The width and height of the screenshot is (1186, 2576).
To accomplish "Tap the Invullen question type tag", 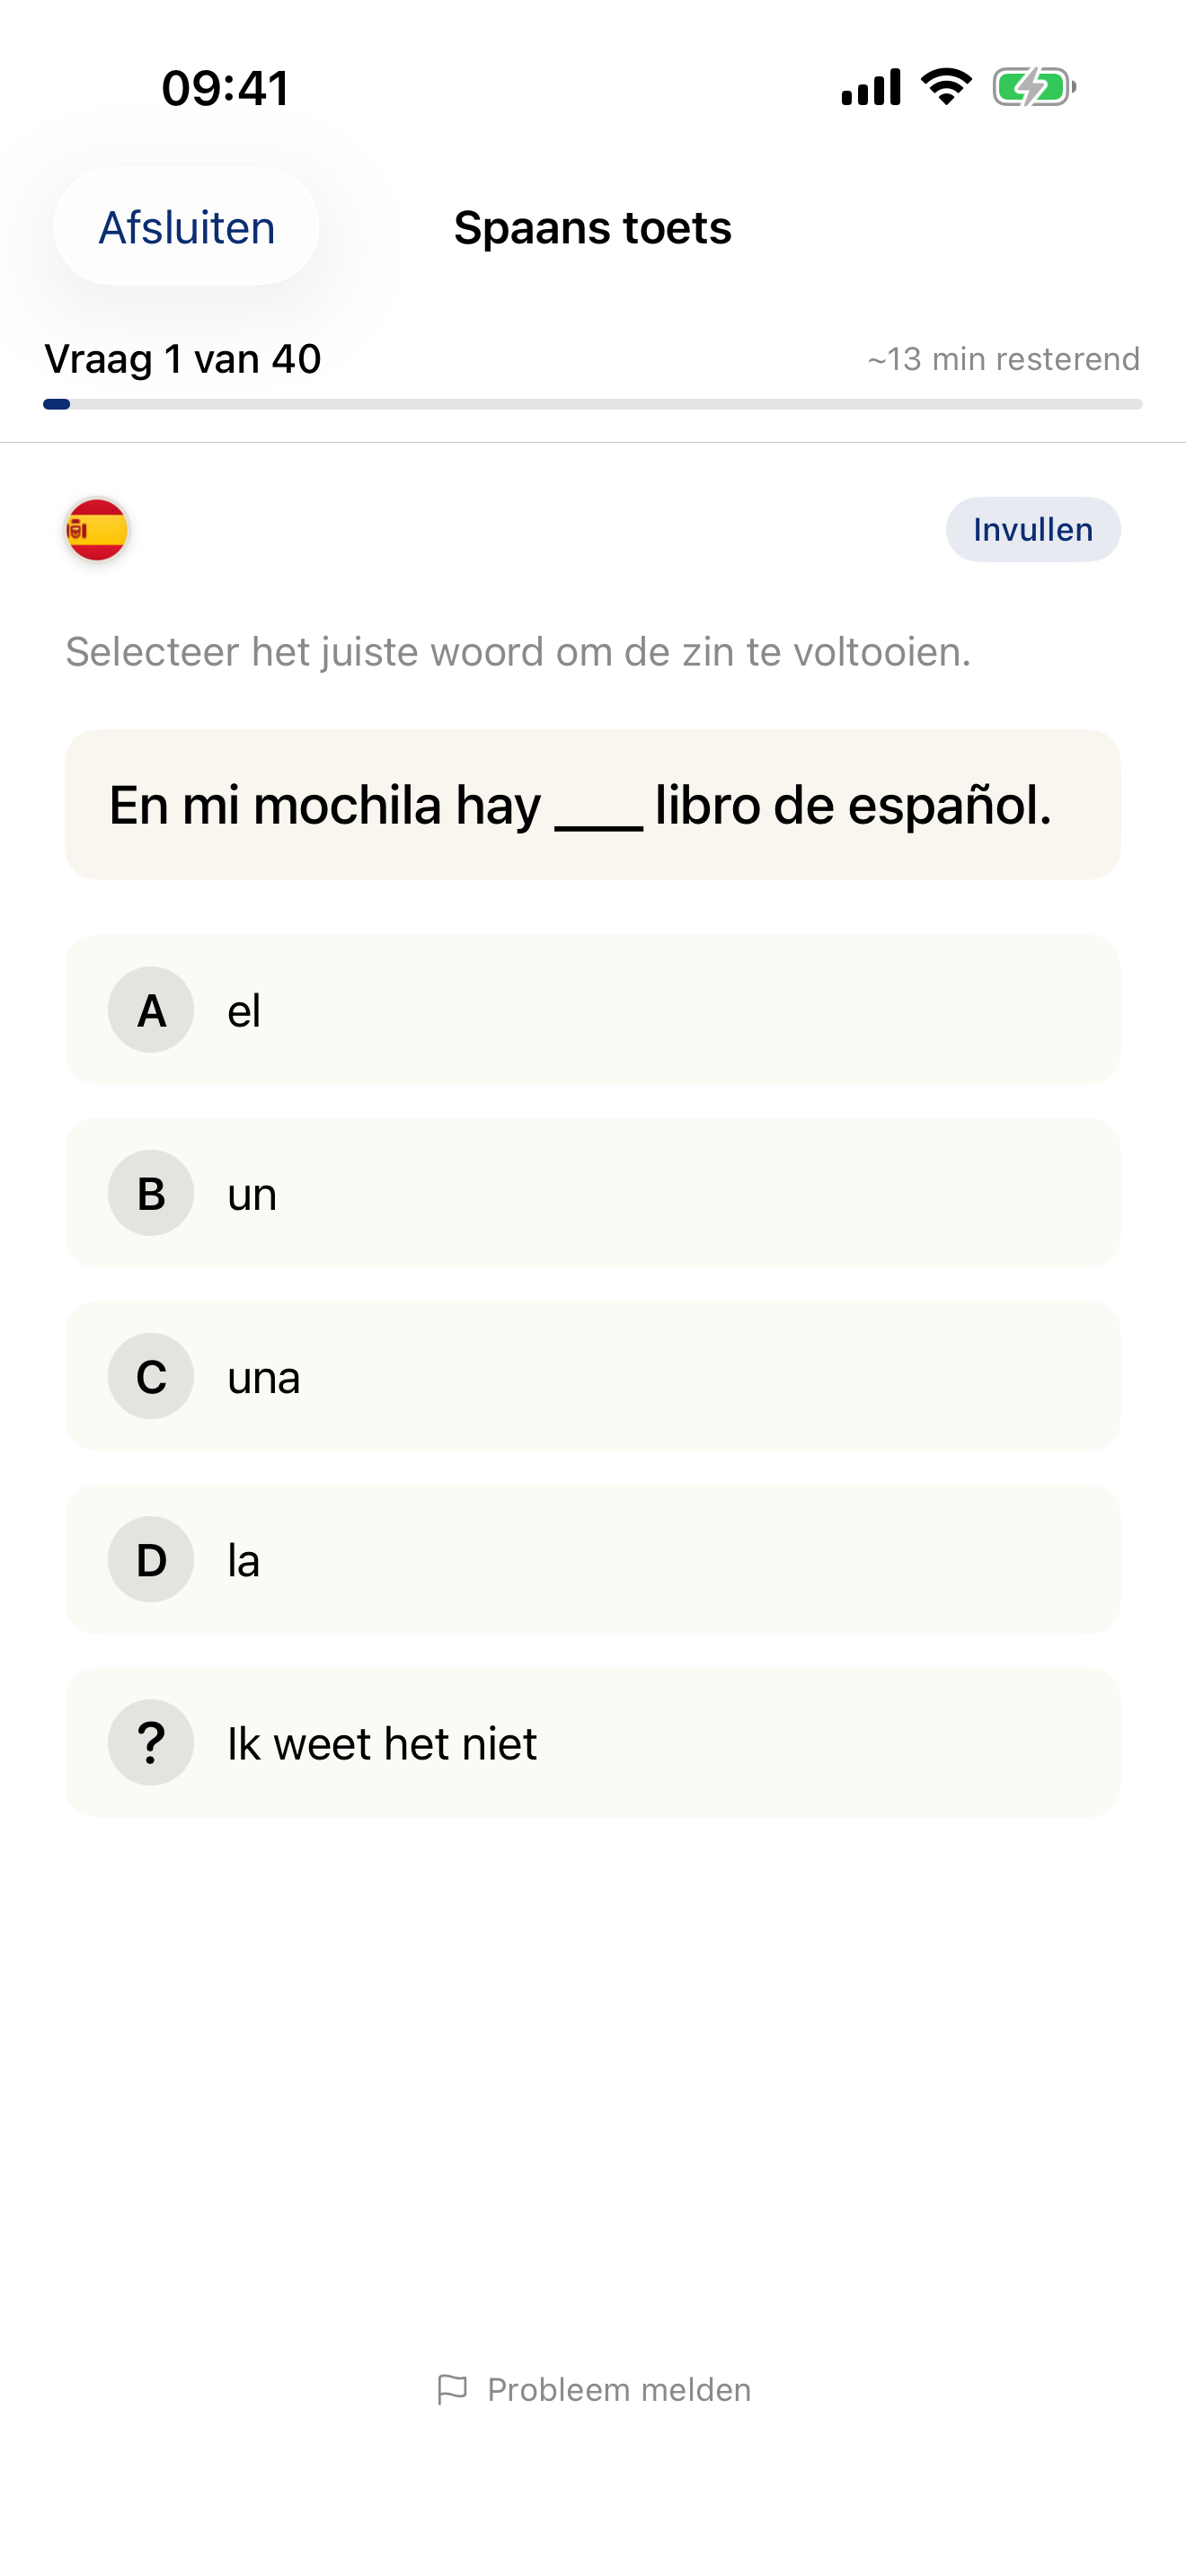I will pyautogui.click(x=1032, y=529).
